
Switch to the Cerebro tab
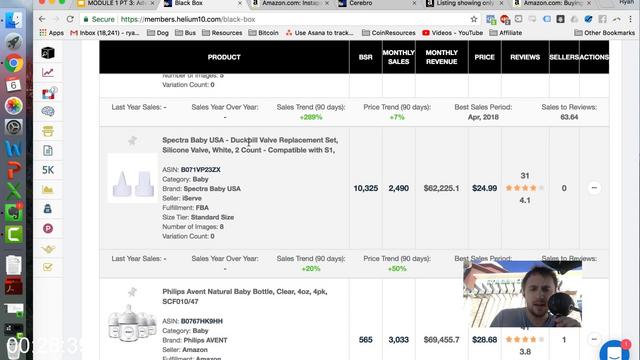(x=360, y=3)
